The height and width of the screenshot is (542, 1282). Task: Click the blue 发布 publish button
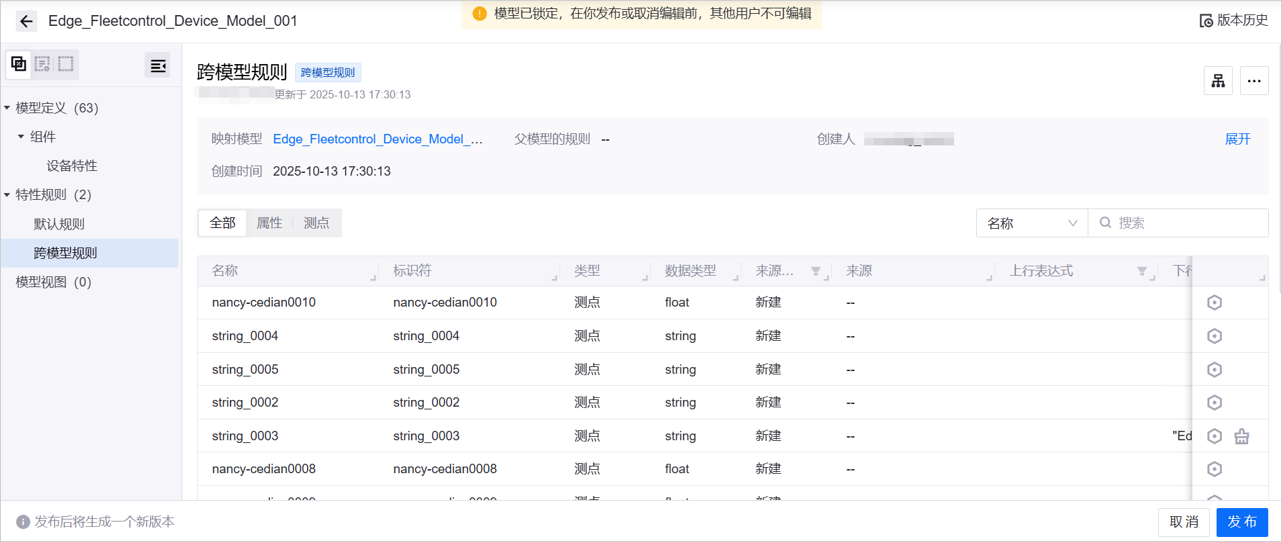1241,522
